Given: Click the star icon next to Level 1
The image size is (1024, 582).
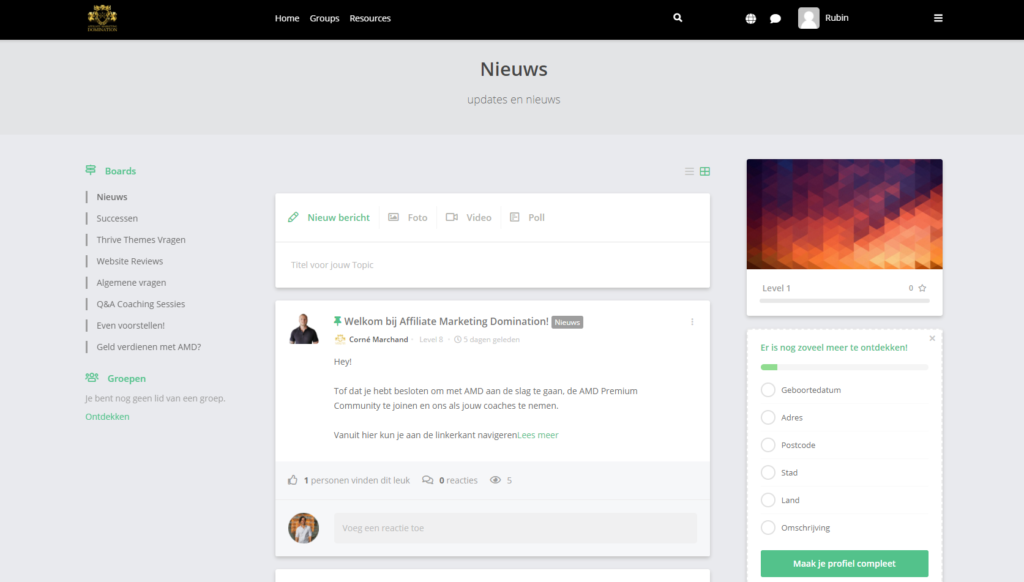Looking at the screenshot, I should (x=922, y=288).
